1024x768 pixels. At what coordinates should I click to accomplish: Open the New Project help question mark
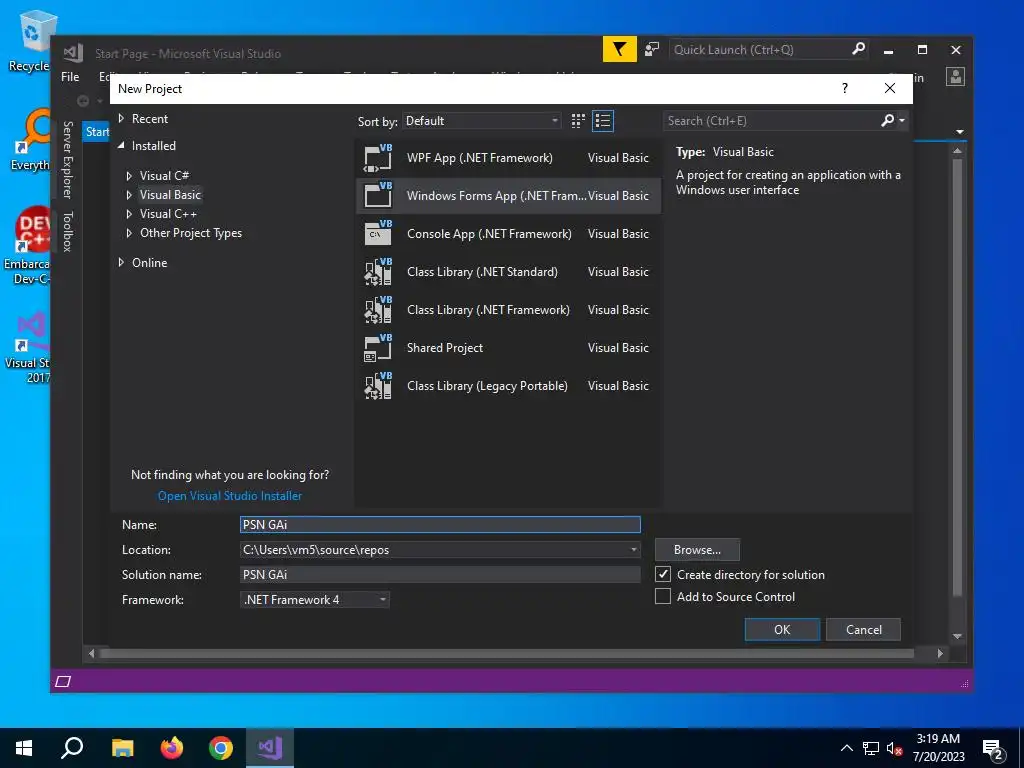(844, 88)
